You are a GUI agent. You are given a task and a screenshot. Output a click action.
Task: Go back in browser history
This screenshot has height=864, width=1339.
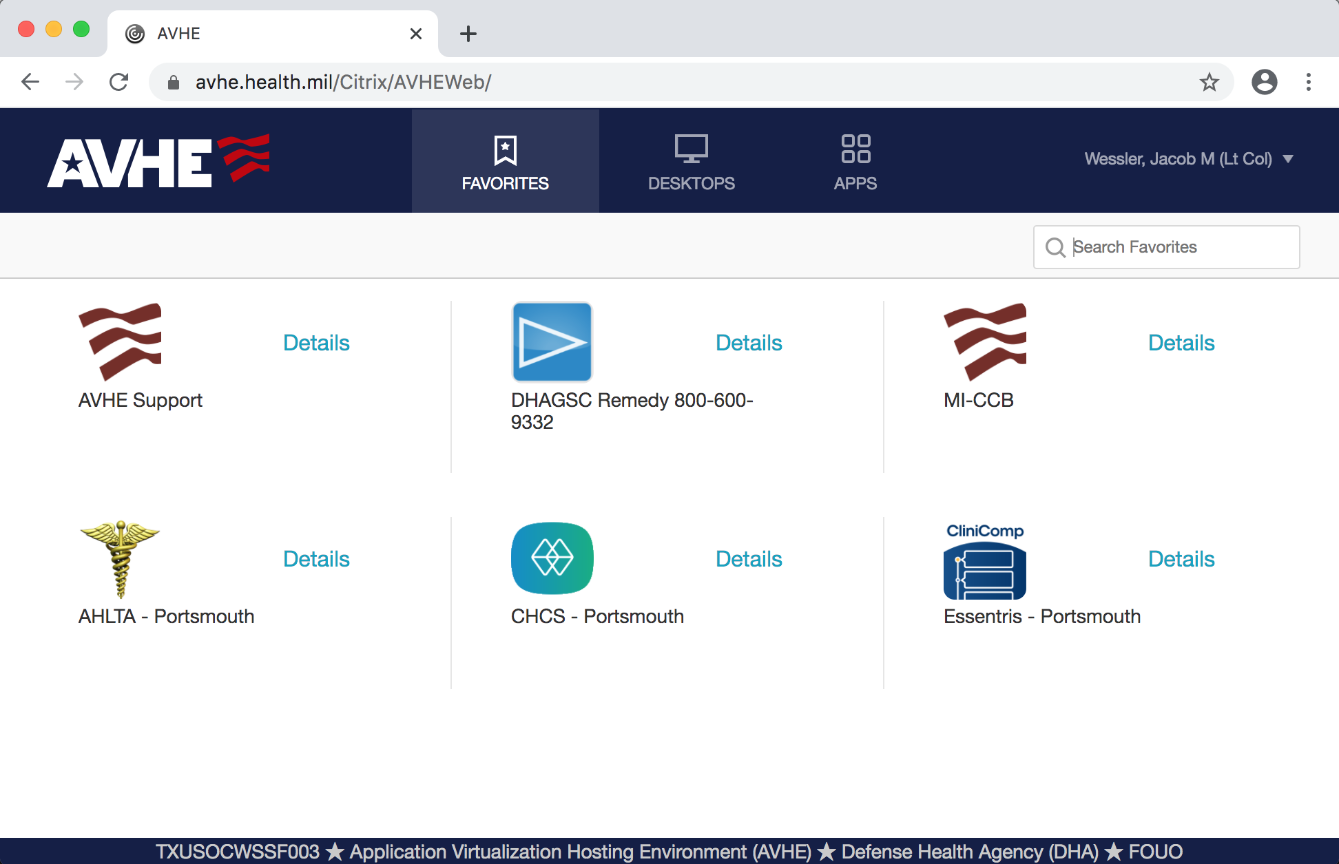pos(30,82)
